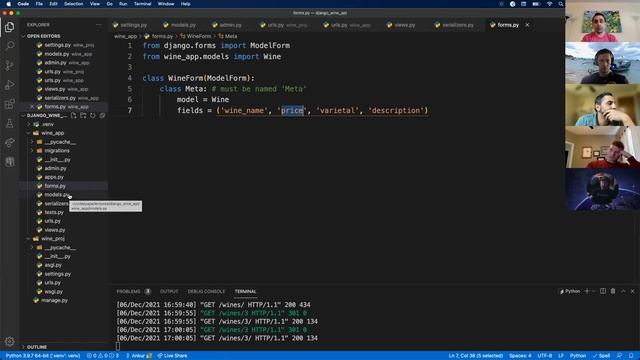The width and height of the screenshot is (640, 360).
Task: Open macOS Wi-Fi menu icon
Action: 549,4
